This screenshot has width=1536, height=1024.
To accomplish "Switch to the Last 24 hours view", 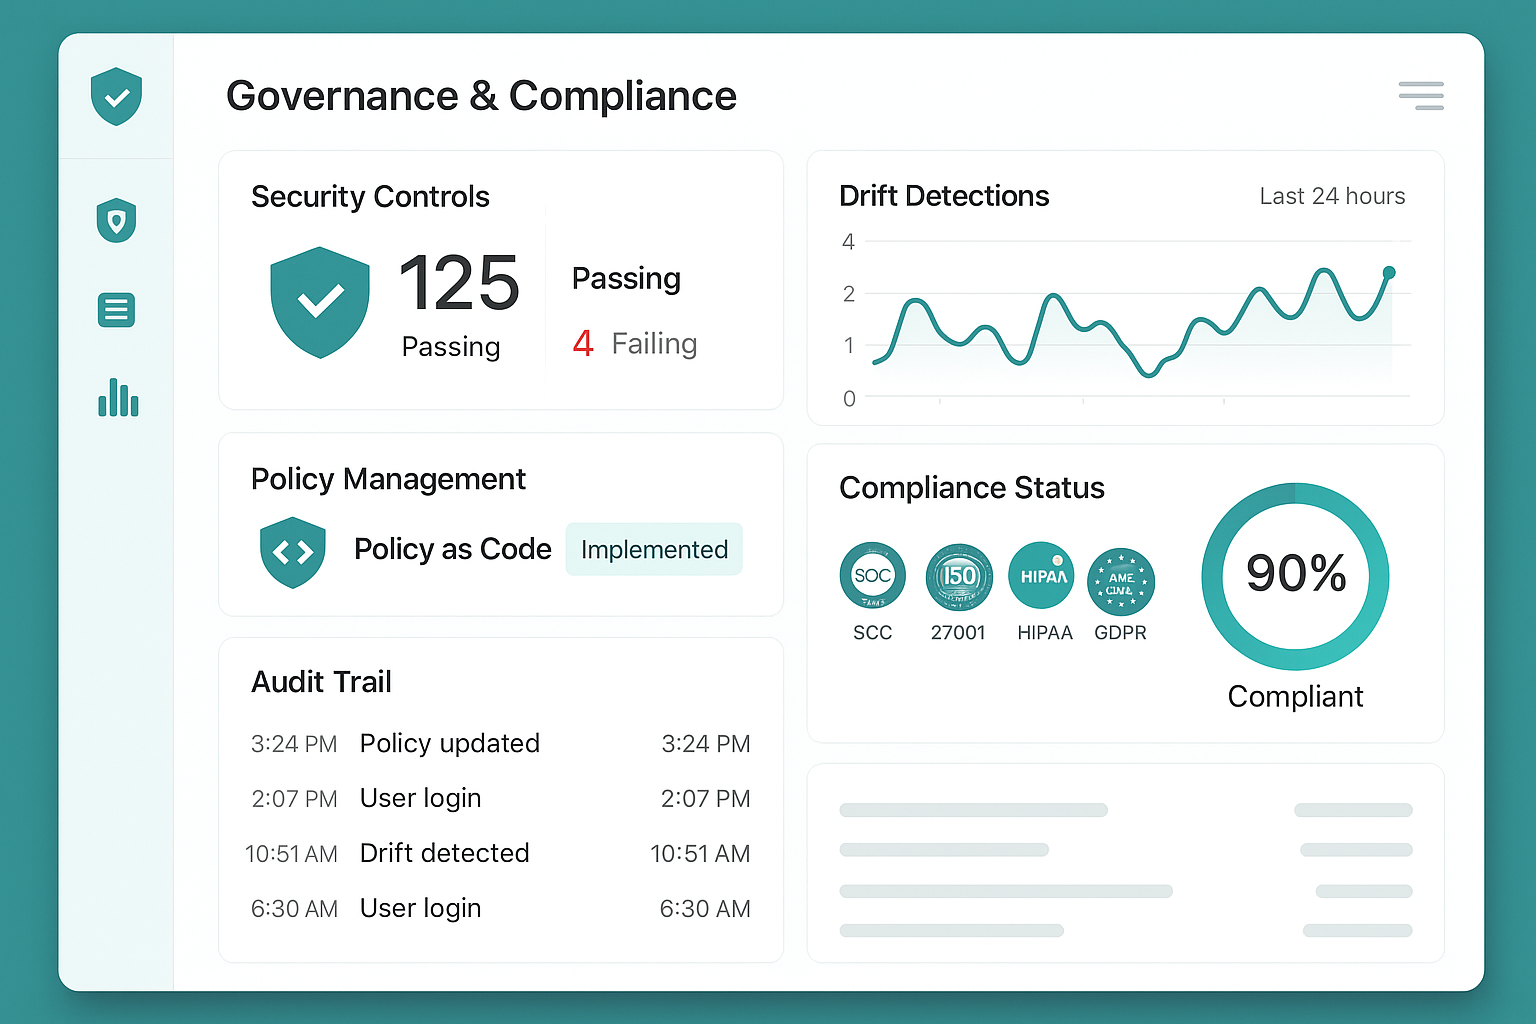I will [1332, 196].
